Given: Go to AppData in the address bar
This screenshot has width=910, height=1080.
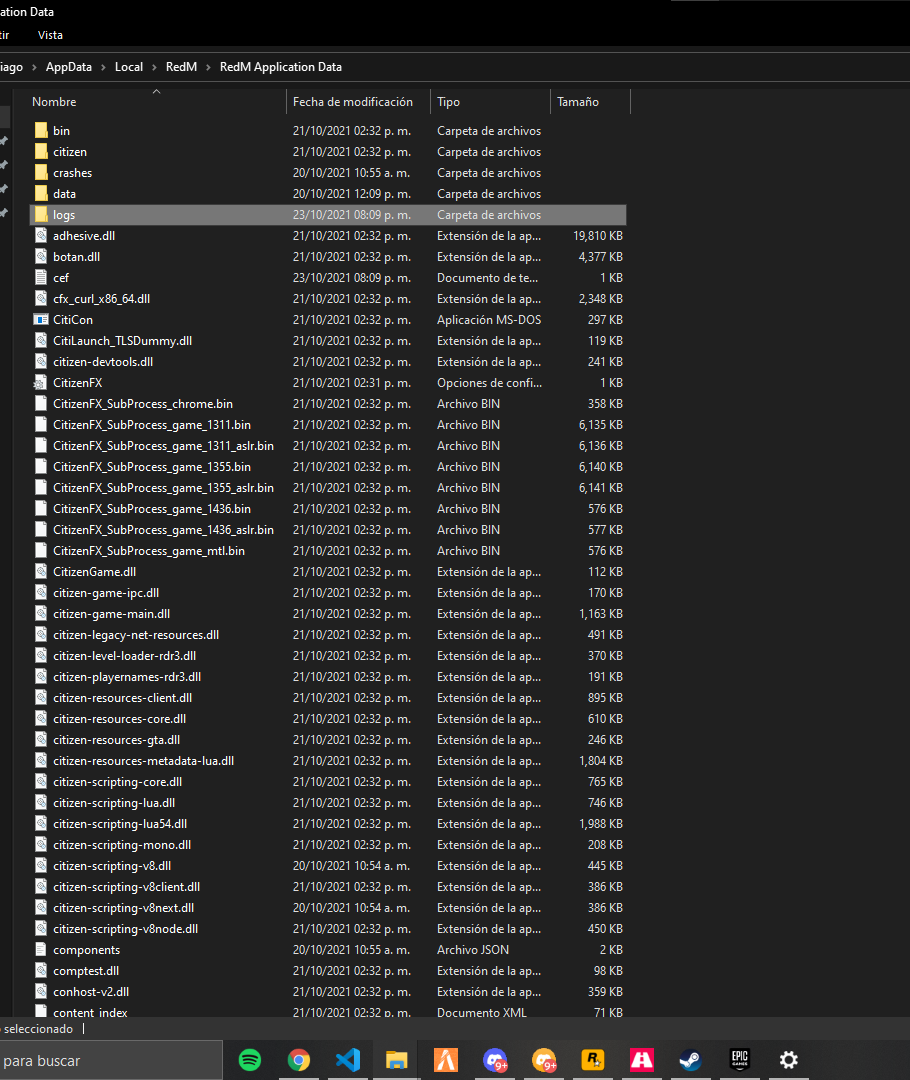Looking at the screenshot, I should pyautogui.click(x=69, y=67).
